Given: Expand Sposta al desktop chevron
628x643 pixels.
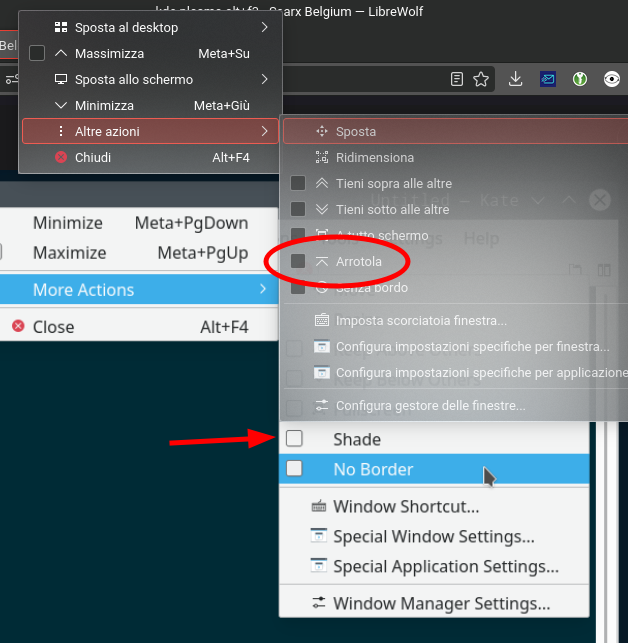Looking at the screenshot, I should (x=265, y=27).
